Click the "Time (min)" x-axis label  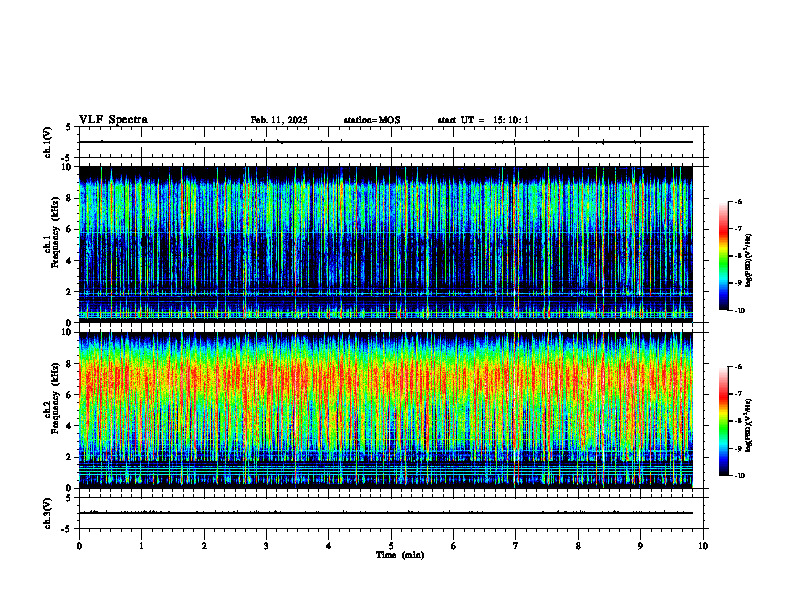tap(400, 555)
